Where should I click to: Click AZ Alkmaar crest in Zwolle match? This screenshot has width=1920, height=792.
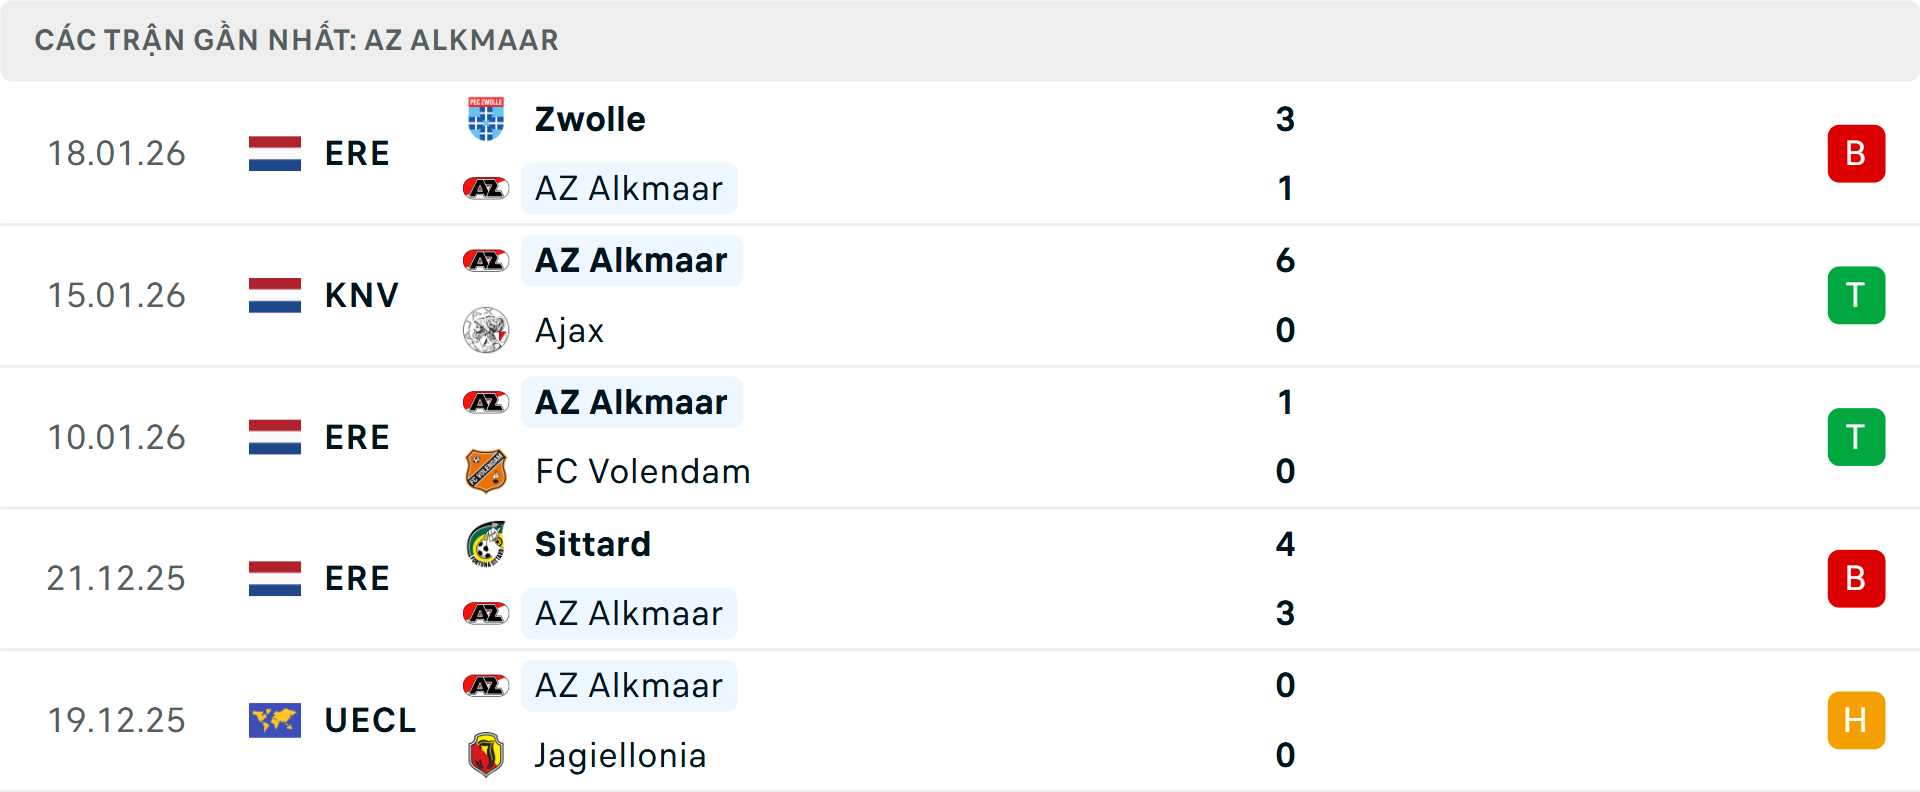486,188
